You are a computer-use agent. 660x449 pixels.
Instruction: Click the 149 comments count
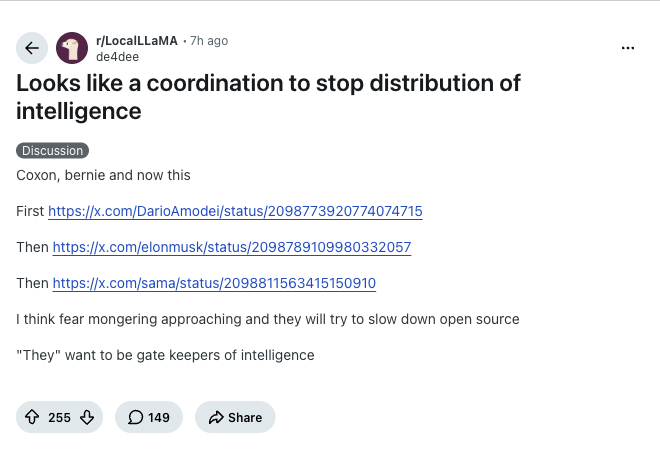[159, 417]
